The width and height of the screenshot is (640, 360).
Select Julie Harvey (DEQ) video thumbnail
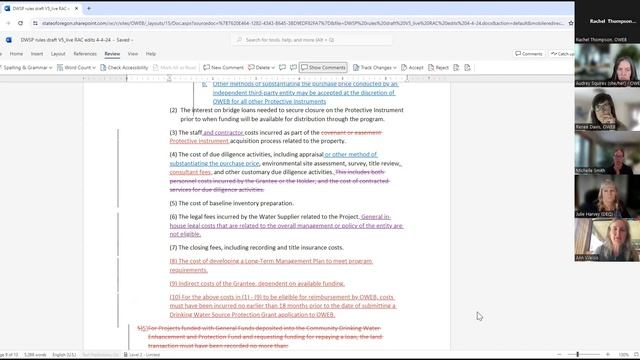click(x=607, y=196)
